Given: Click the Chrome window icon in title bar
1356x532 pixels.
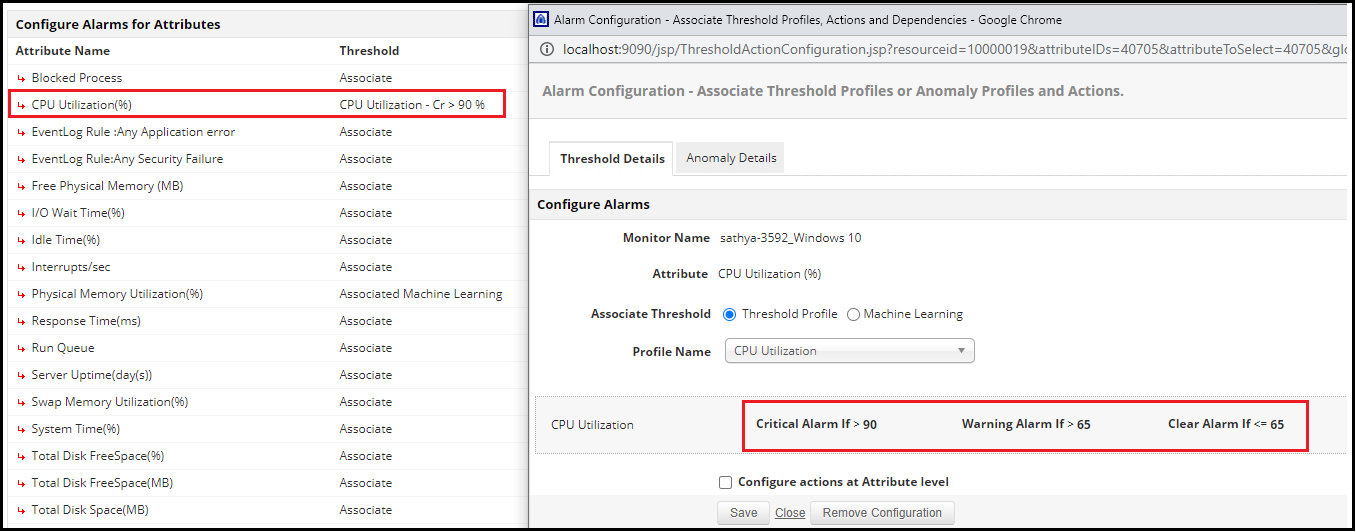Looking at the screenshot, I should [541, 20].
